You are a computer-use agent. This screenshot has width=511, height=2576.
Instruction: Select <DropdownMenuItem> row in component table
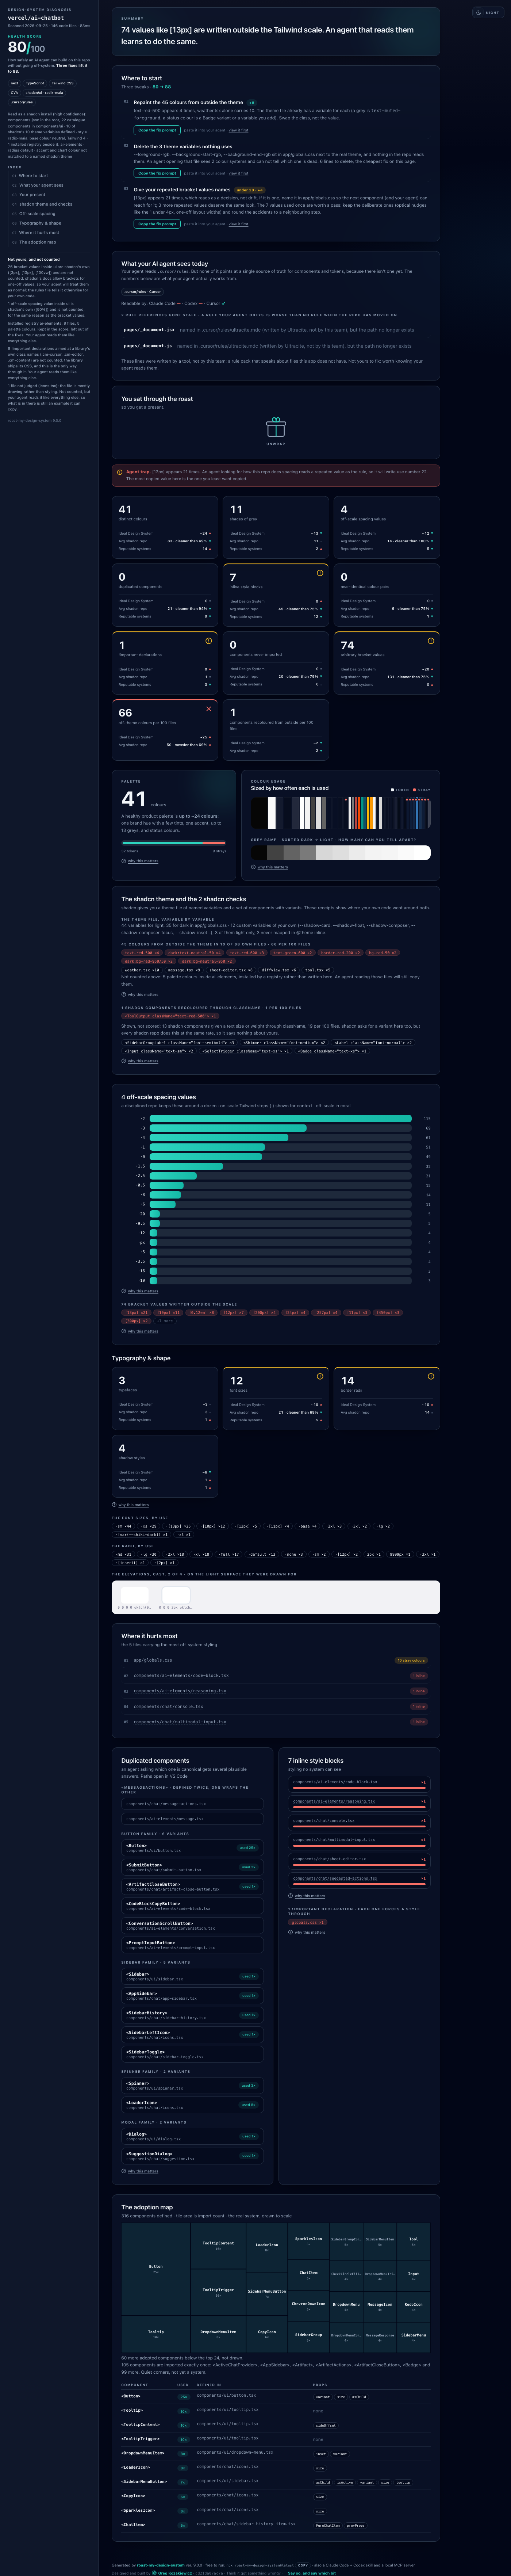click(x=276, y=2453)
